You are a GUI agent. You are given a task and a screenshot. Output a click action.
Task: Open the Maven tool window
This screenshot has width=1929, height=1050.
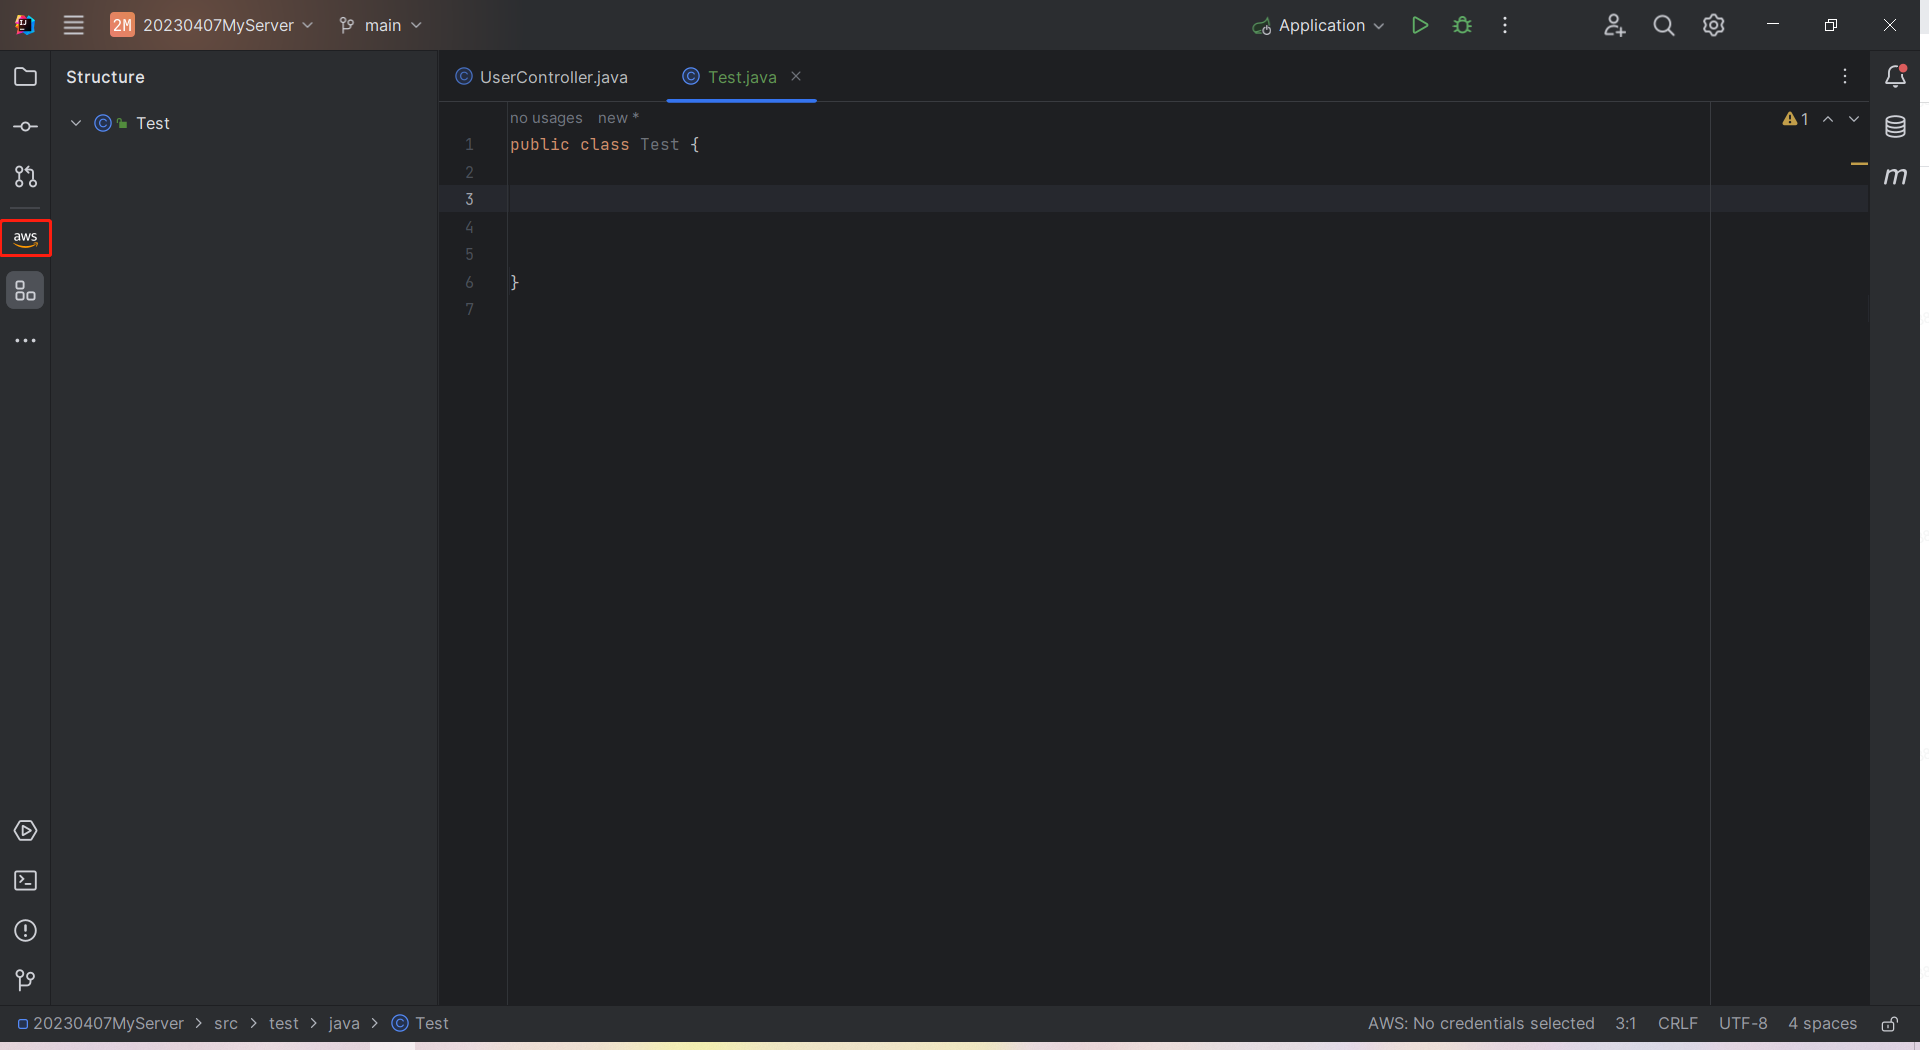[x=1895, y=177]
